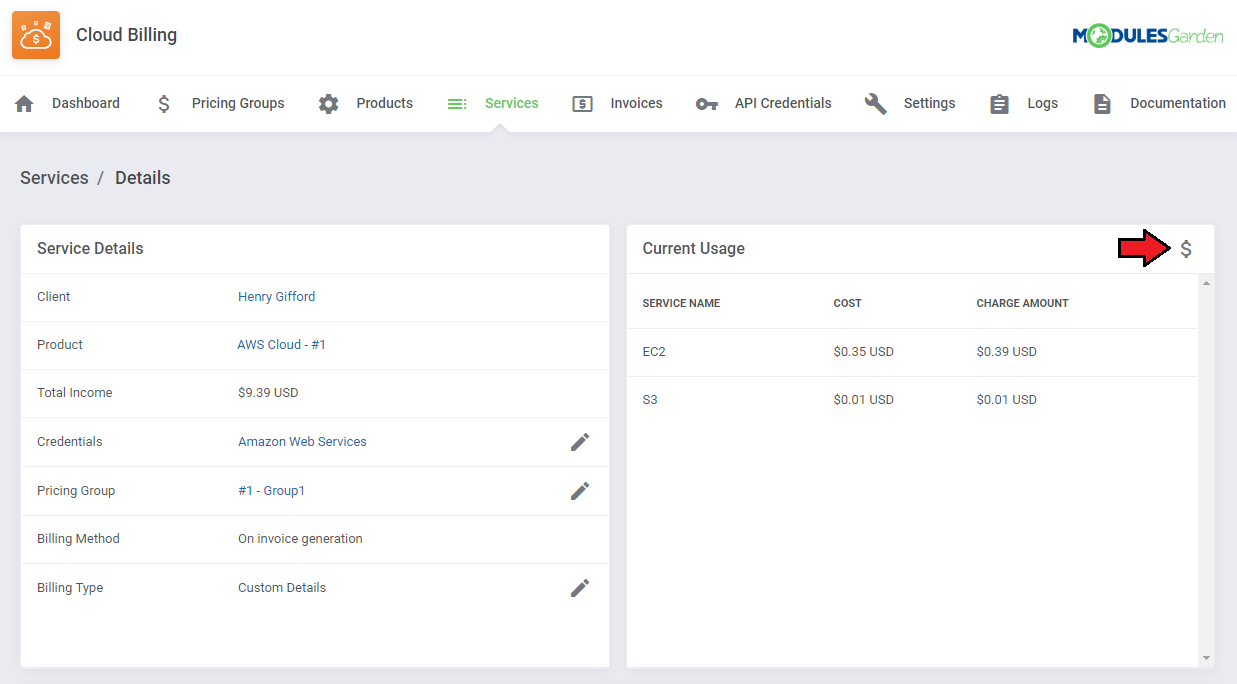Click the Products gear icon

328,104
